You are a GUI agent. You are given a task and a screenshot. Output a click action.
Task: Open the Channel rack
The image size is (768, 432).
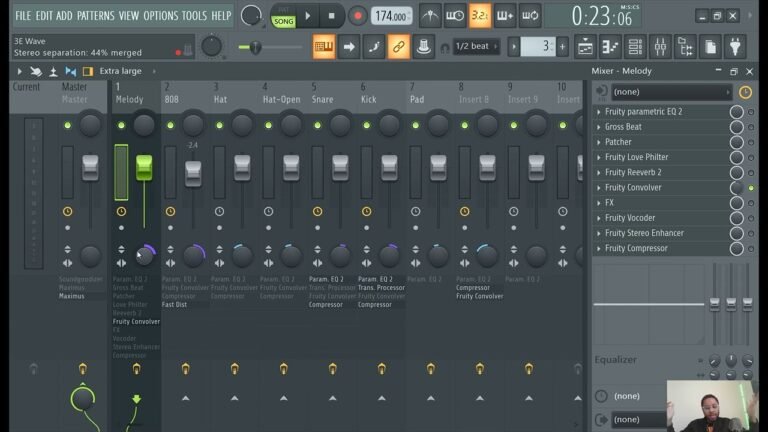[x=635, y=47]
